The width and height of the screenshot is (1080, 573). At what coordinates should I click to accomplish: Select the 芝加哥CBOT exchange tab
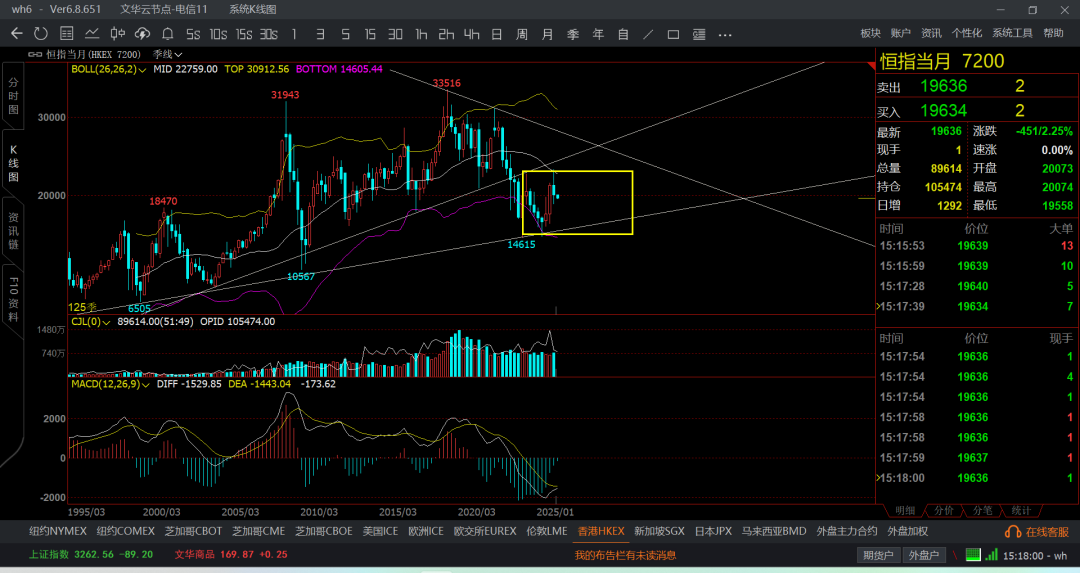(x=193, y=531)
